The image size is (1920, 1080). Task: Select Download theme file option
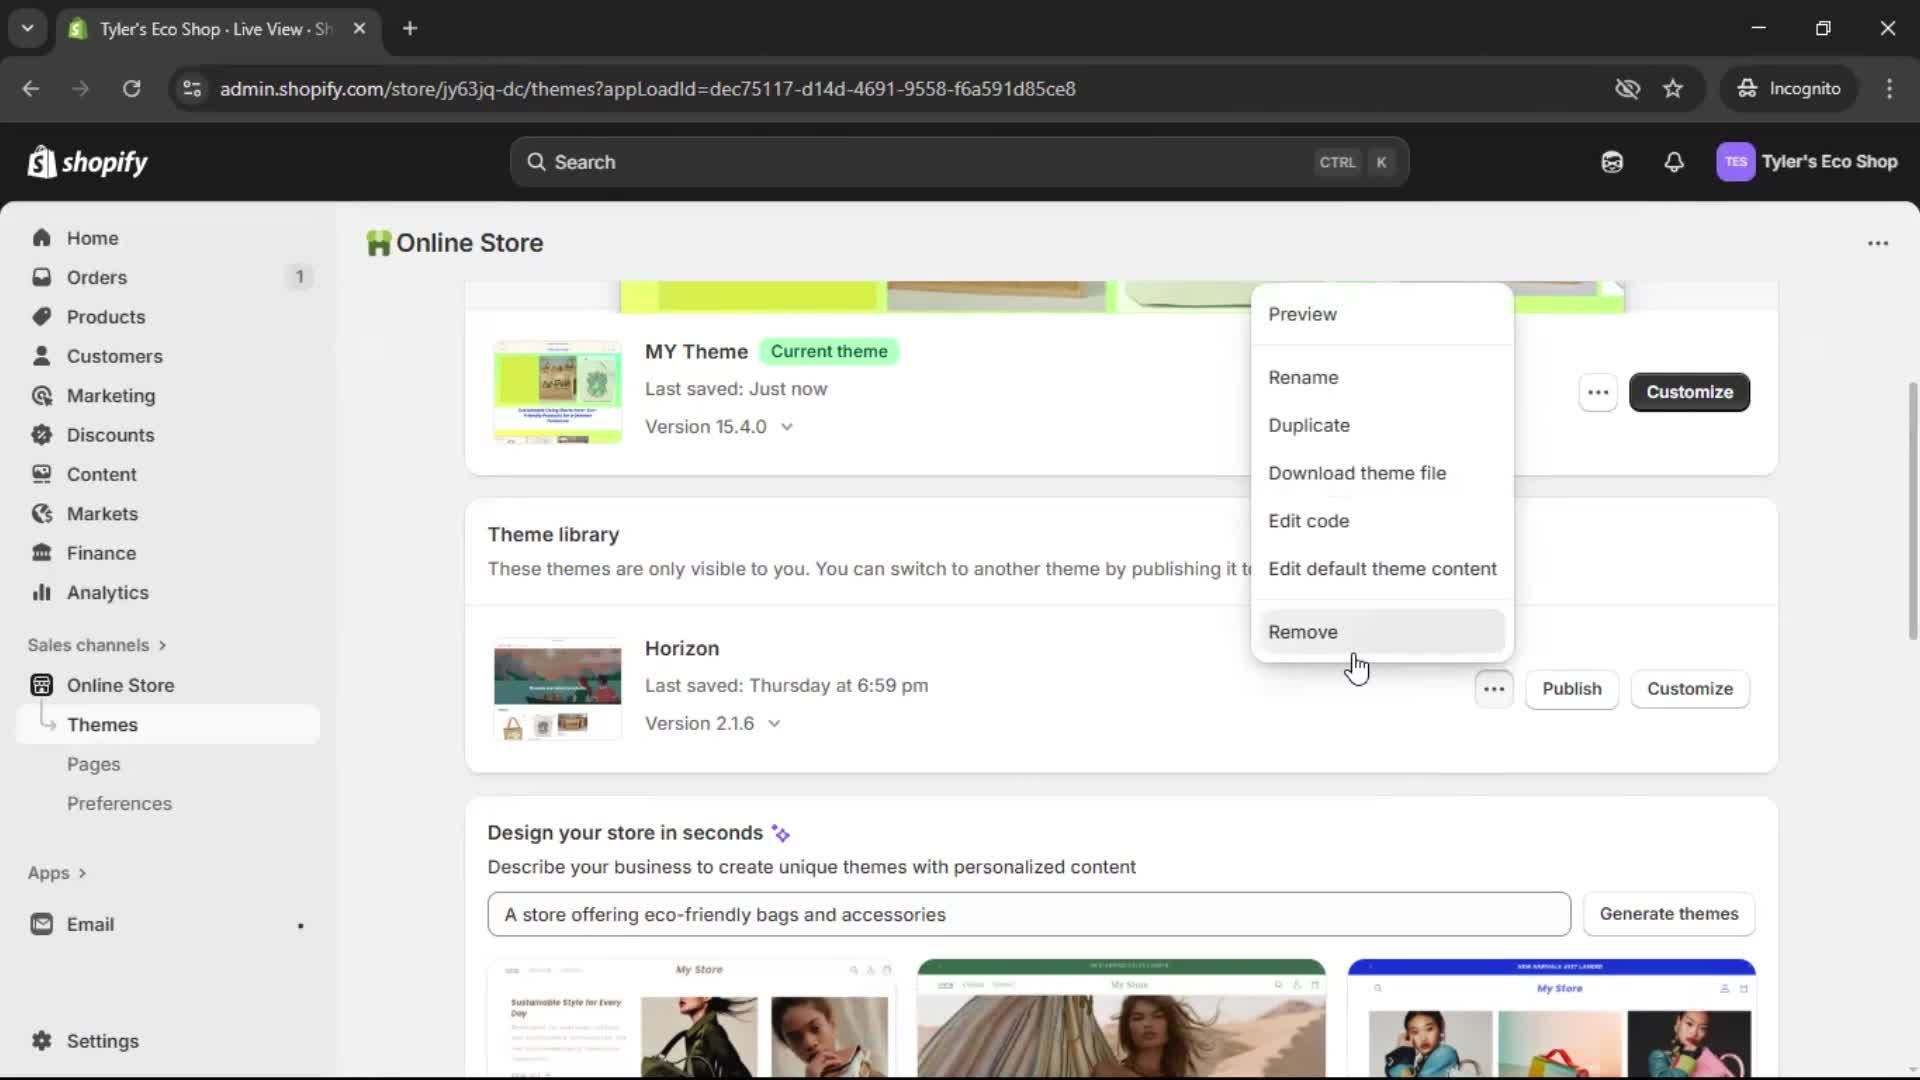[1357, 472]
